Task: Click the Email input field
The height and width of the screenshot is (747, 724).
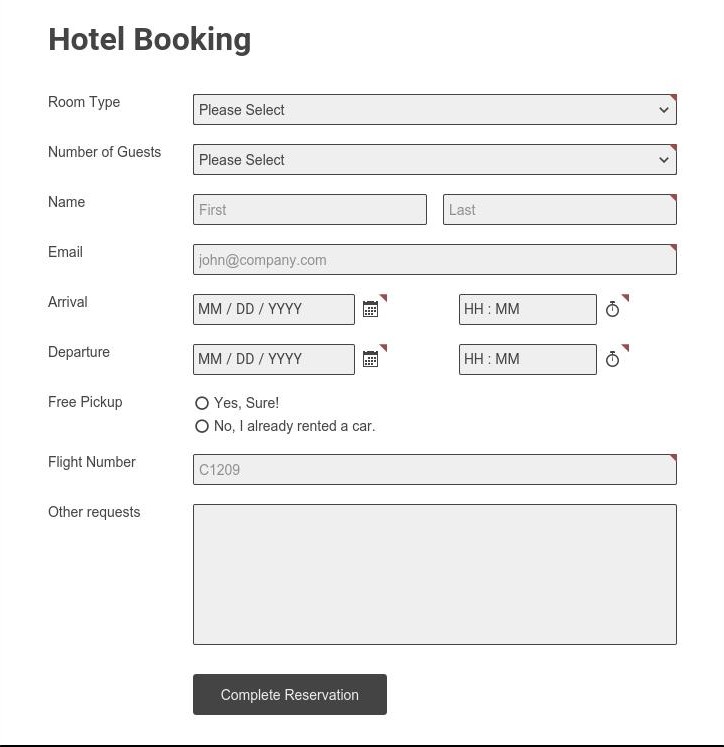Action: (x=434, y=260)
